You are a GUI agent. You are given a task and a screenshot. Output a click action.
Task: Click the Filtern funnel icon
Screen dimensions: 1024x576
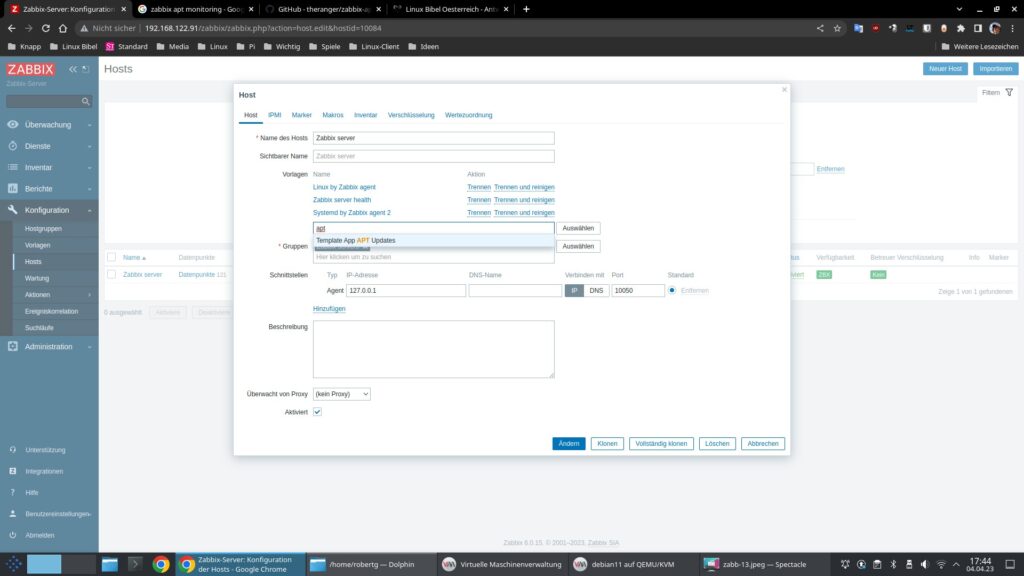point(1009,93)
